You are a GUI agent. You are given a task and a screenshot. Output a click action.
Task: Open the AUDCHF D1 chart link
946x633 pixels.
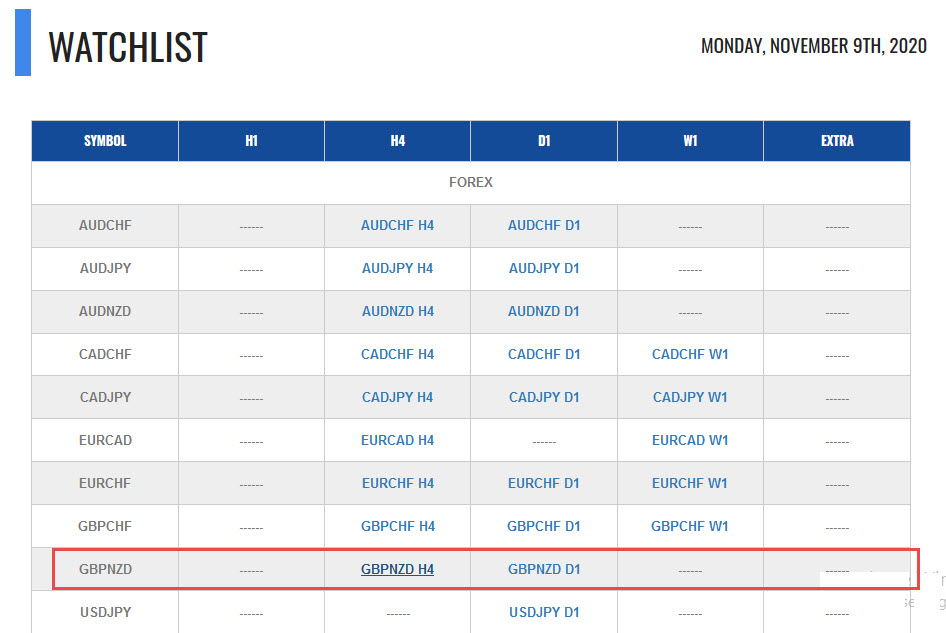coord(544,226)
